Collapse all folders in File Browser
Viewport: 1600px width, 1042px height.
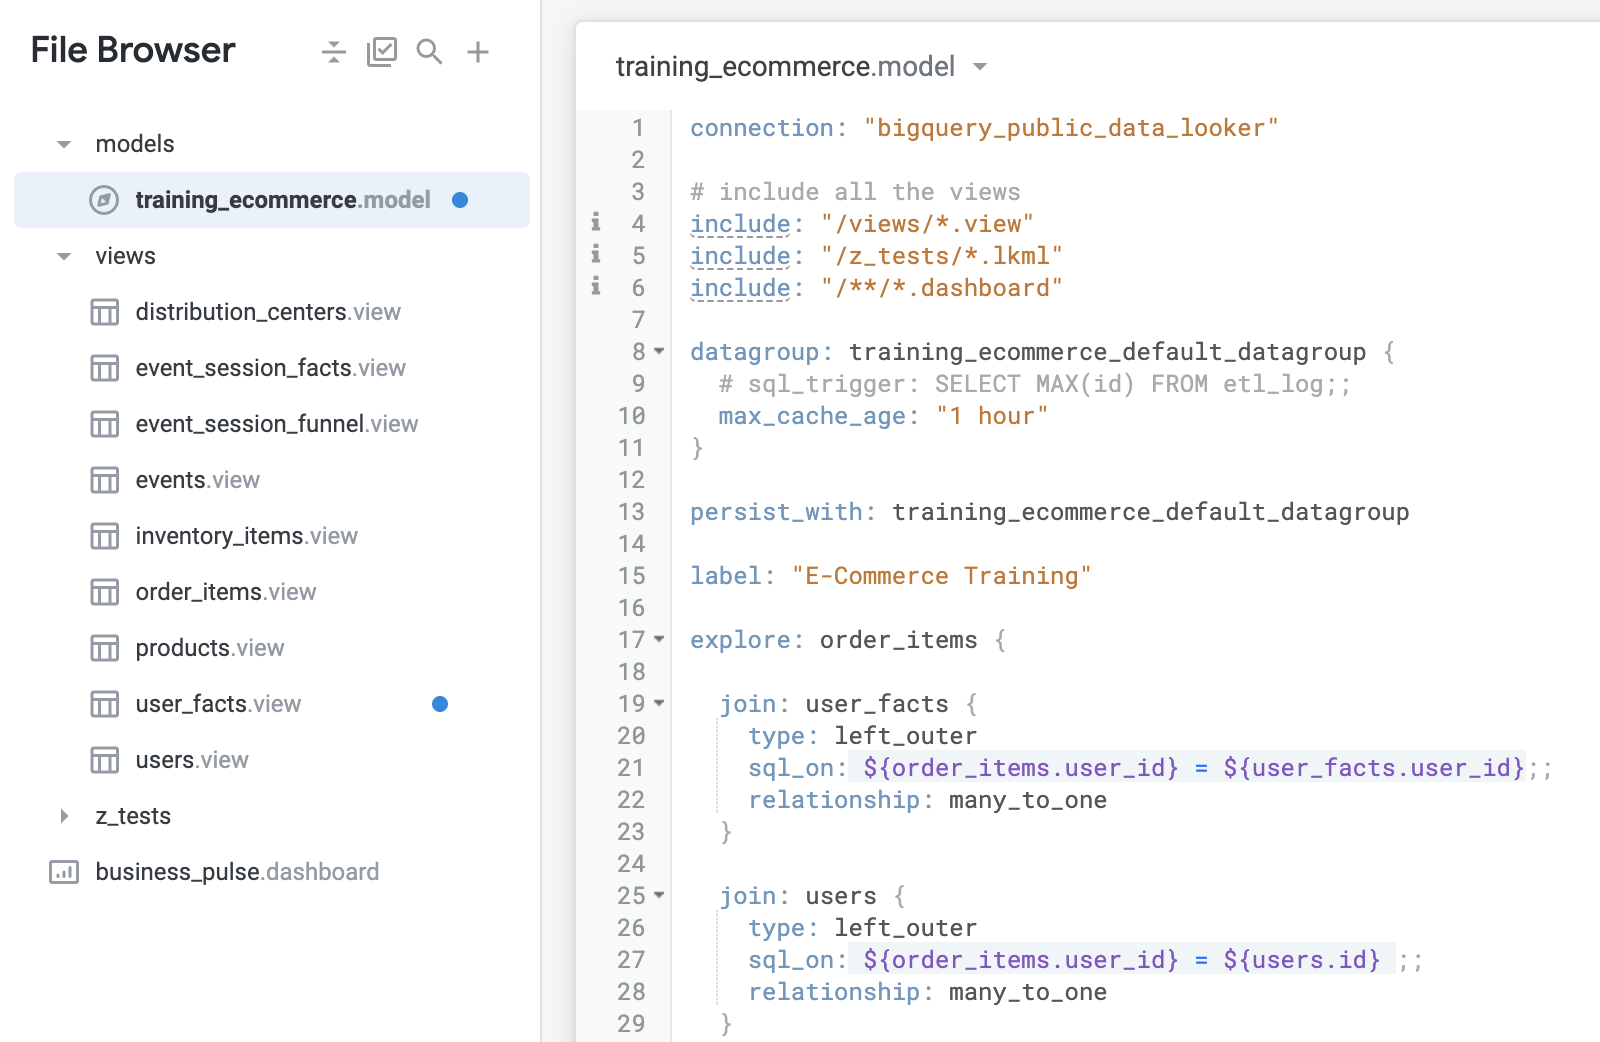(333, 51)
